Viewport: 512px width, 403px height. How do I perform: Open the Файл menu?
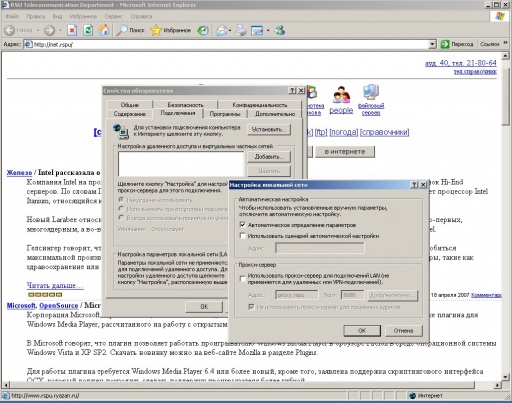(12, 16)
